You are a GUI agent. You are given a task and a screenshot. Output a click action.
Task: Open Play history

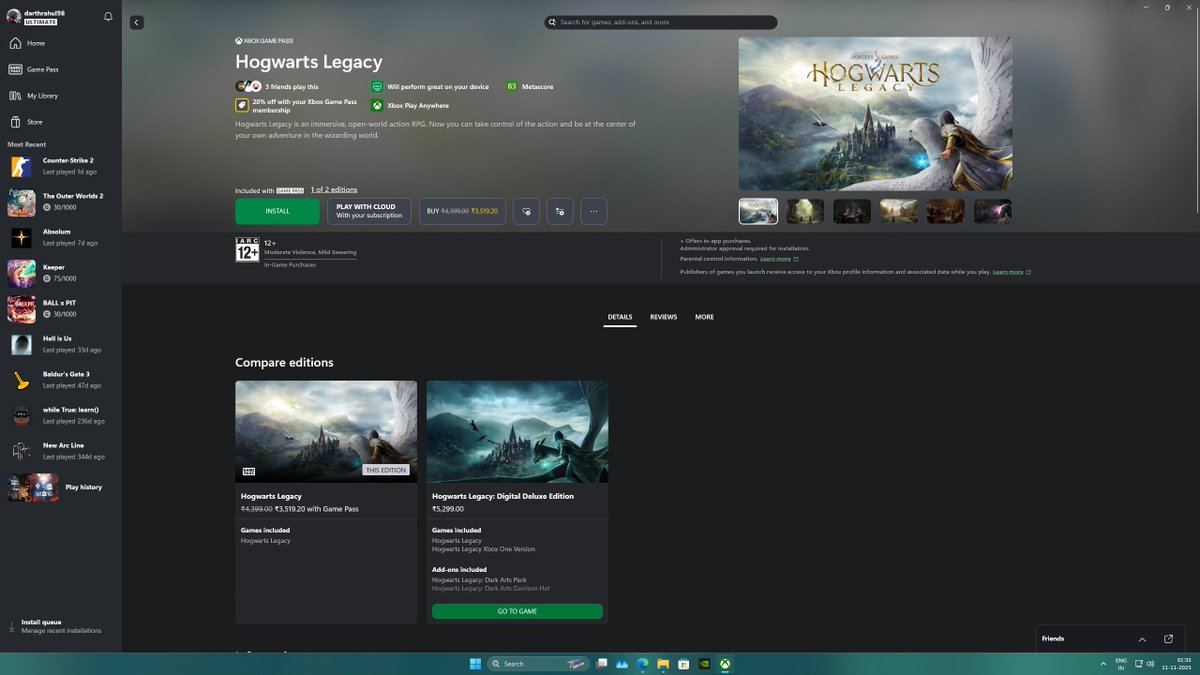click(61, 487)
